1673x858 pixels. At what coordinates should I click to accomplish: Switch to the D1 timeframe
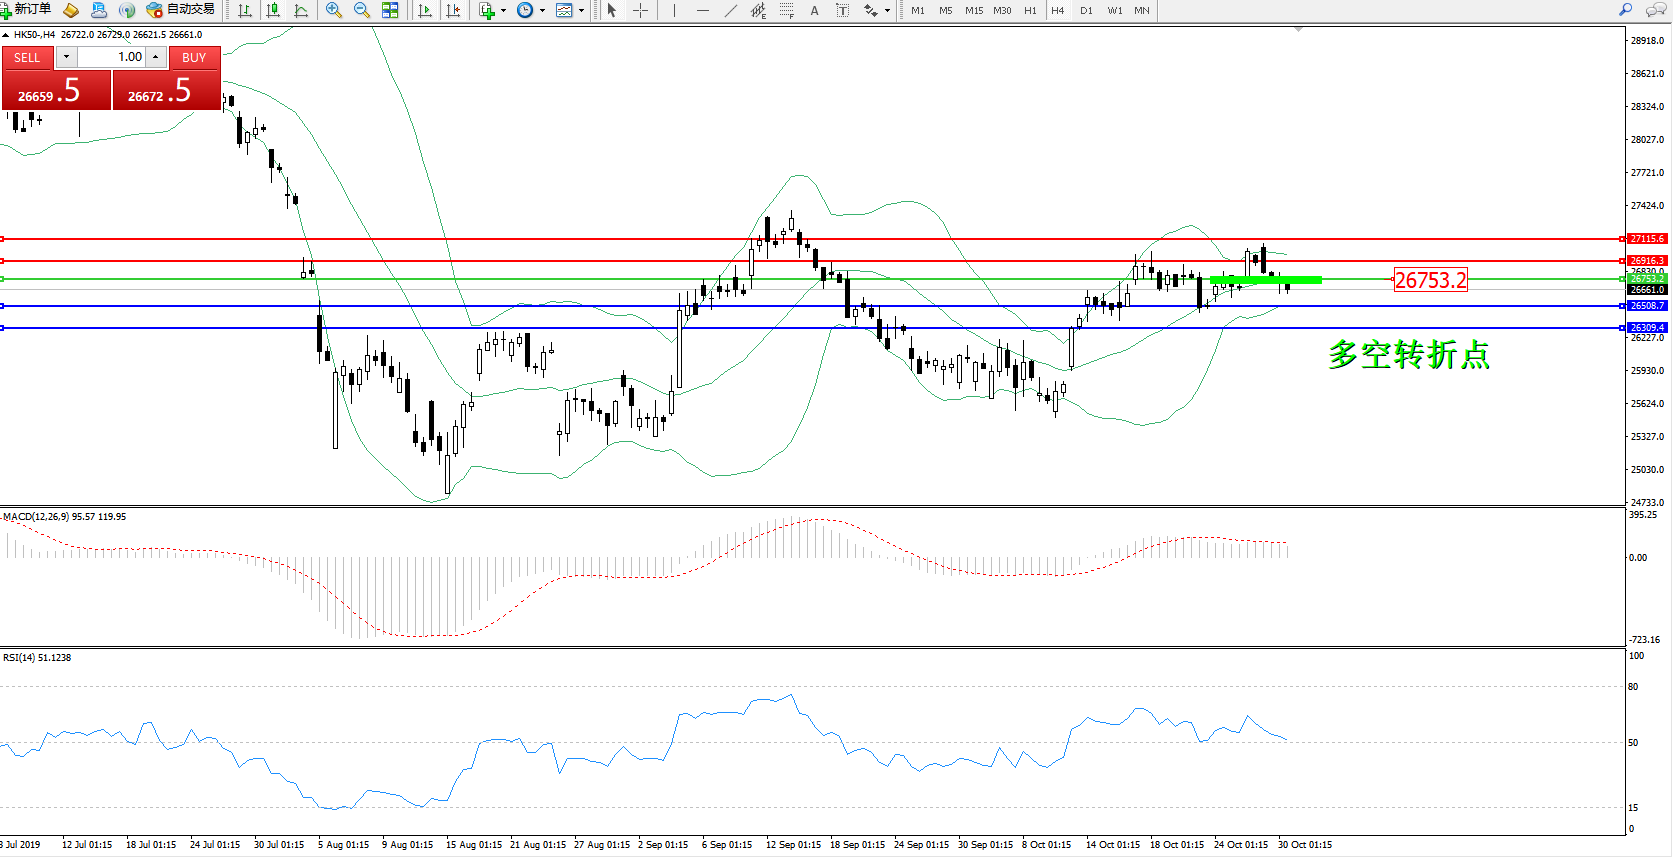(1086, 10)
